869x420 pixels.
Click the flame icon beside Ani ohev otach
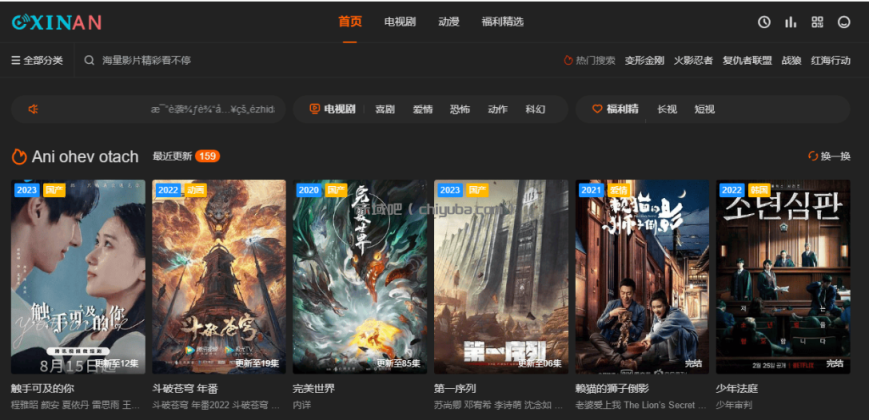tap(19, 157)
